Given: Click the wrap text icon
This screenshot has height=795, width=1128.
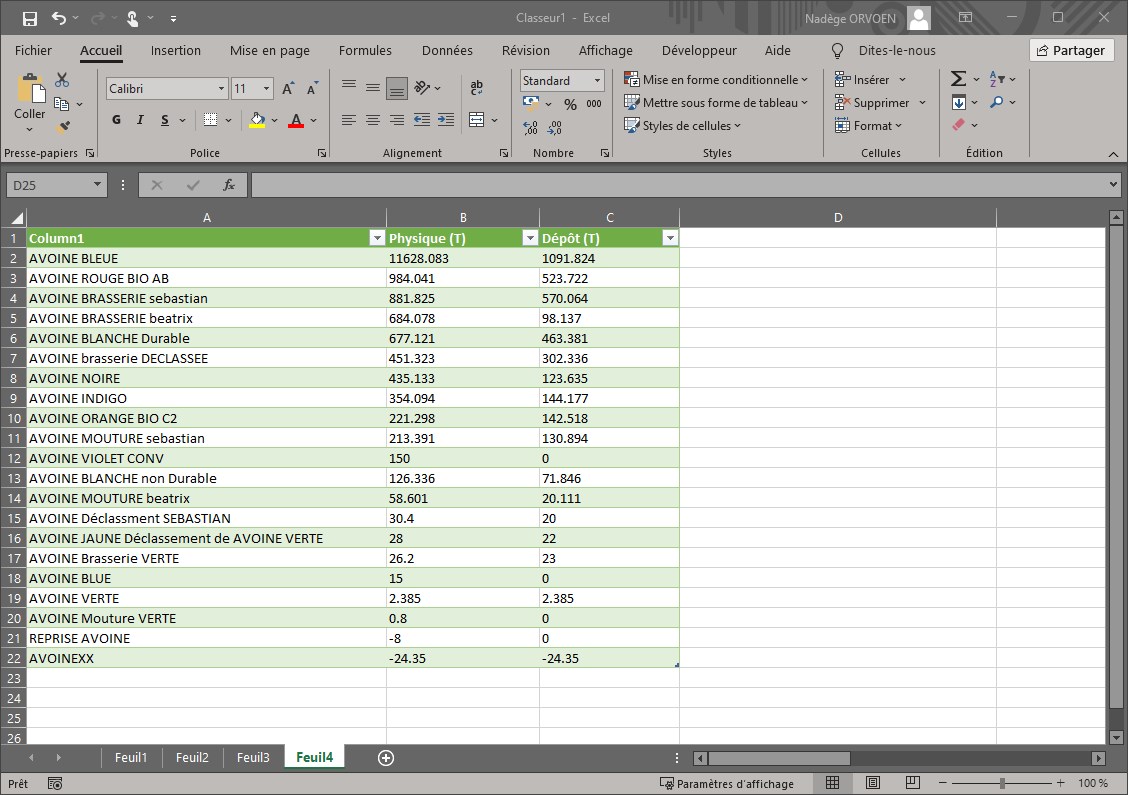Looking at the screenshot, I should (477, 88).
